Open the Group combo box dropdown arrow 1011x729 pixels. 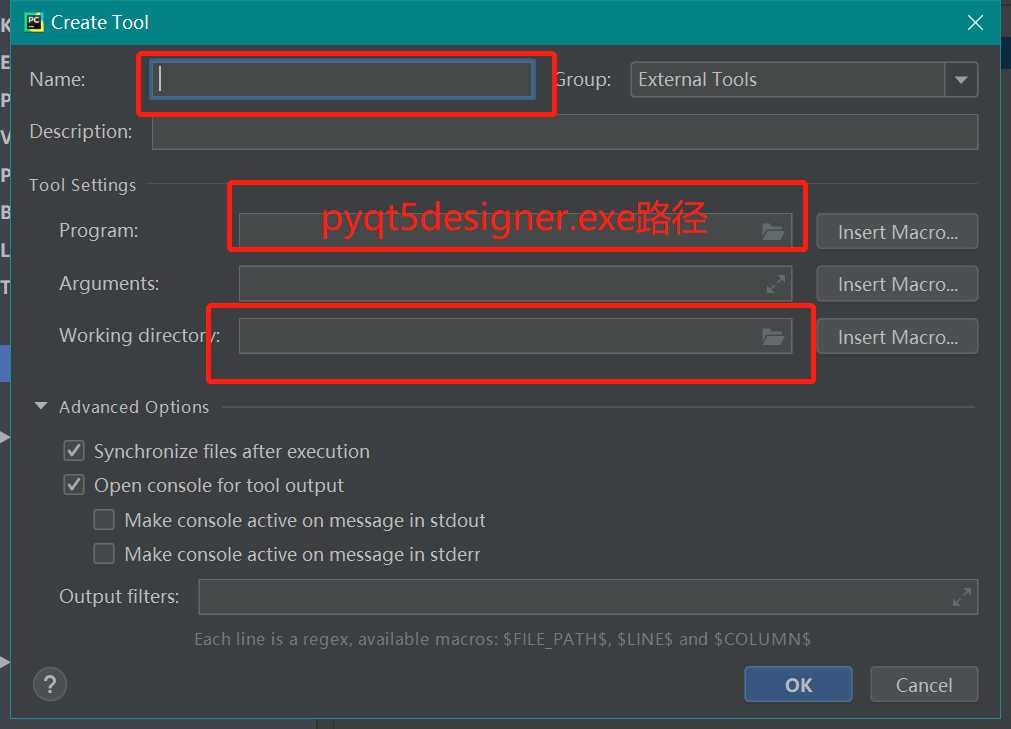[x=961, y=80]
